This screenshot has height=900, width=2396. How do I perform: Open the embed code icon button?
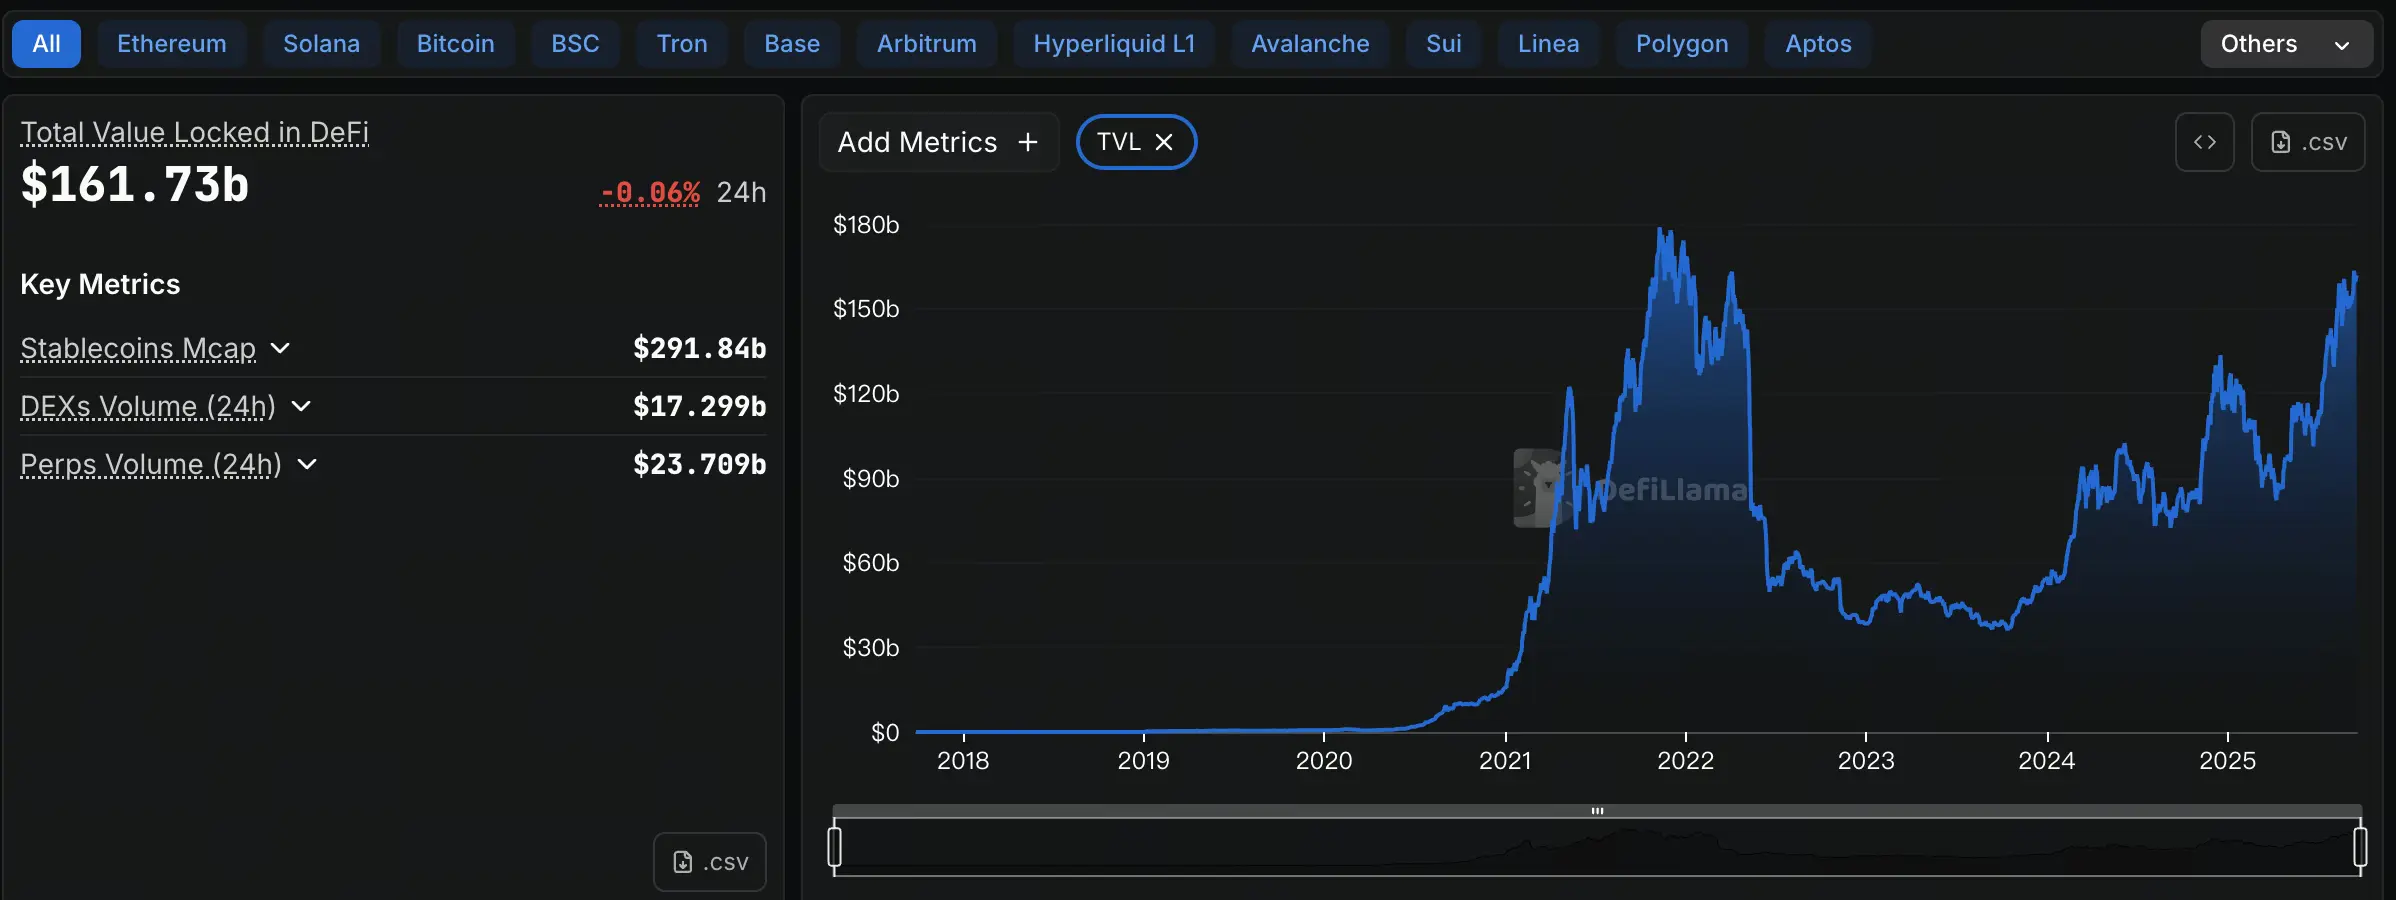tap(2204, 142)
